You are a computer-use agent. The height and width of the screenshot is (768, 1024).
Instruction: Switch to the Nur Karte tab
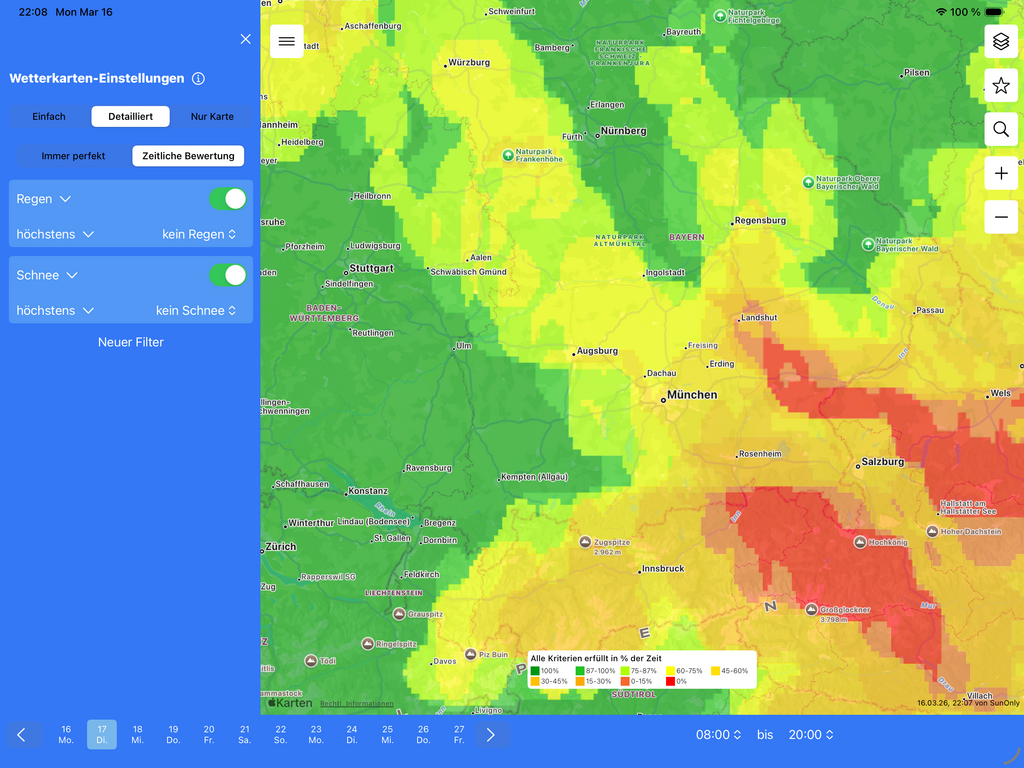point(212,117)
